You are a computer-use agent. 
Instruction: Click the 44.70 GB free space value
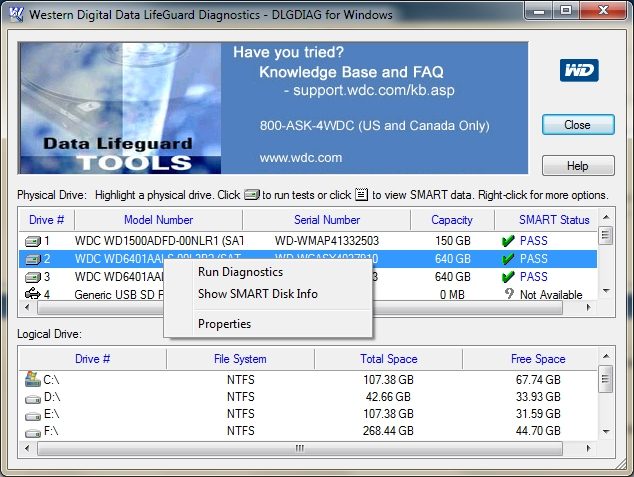click(x=538, y=431)
